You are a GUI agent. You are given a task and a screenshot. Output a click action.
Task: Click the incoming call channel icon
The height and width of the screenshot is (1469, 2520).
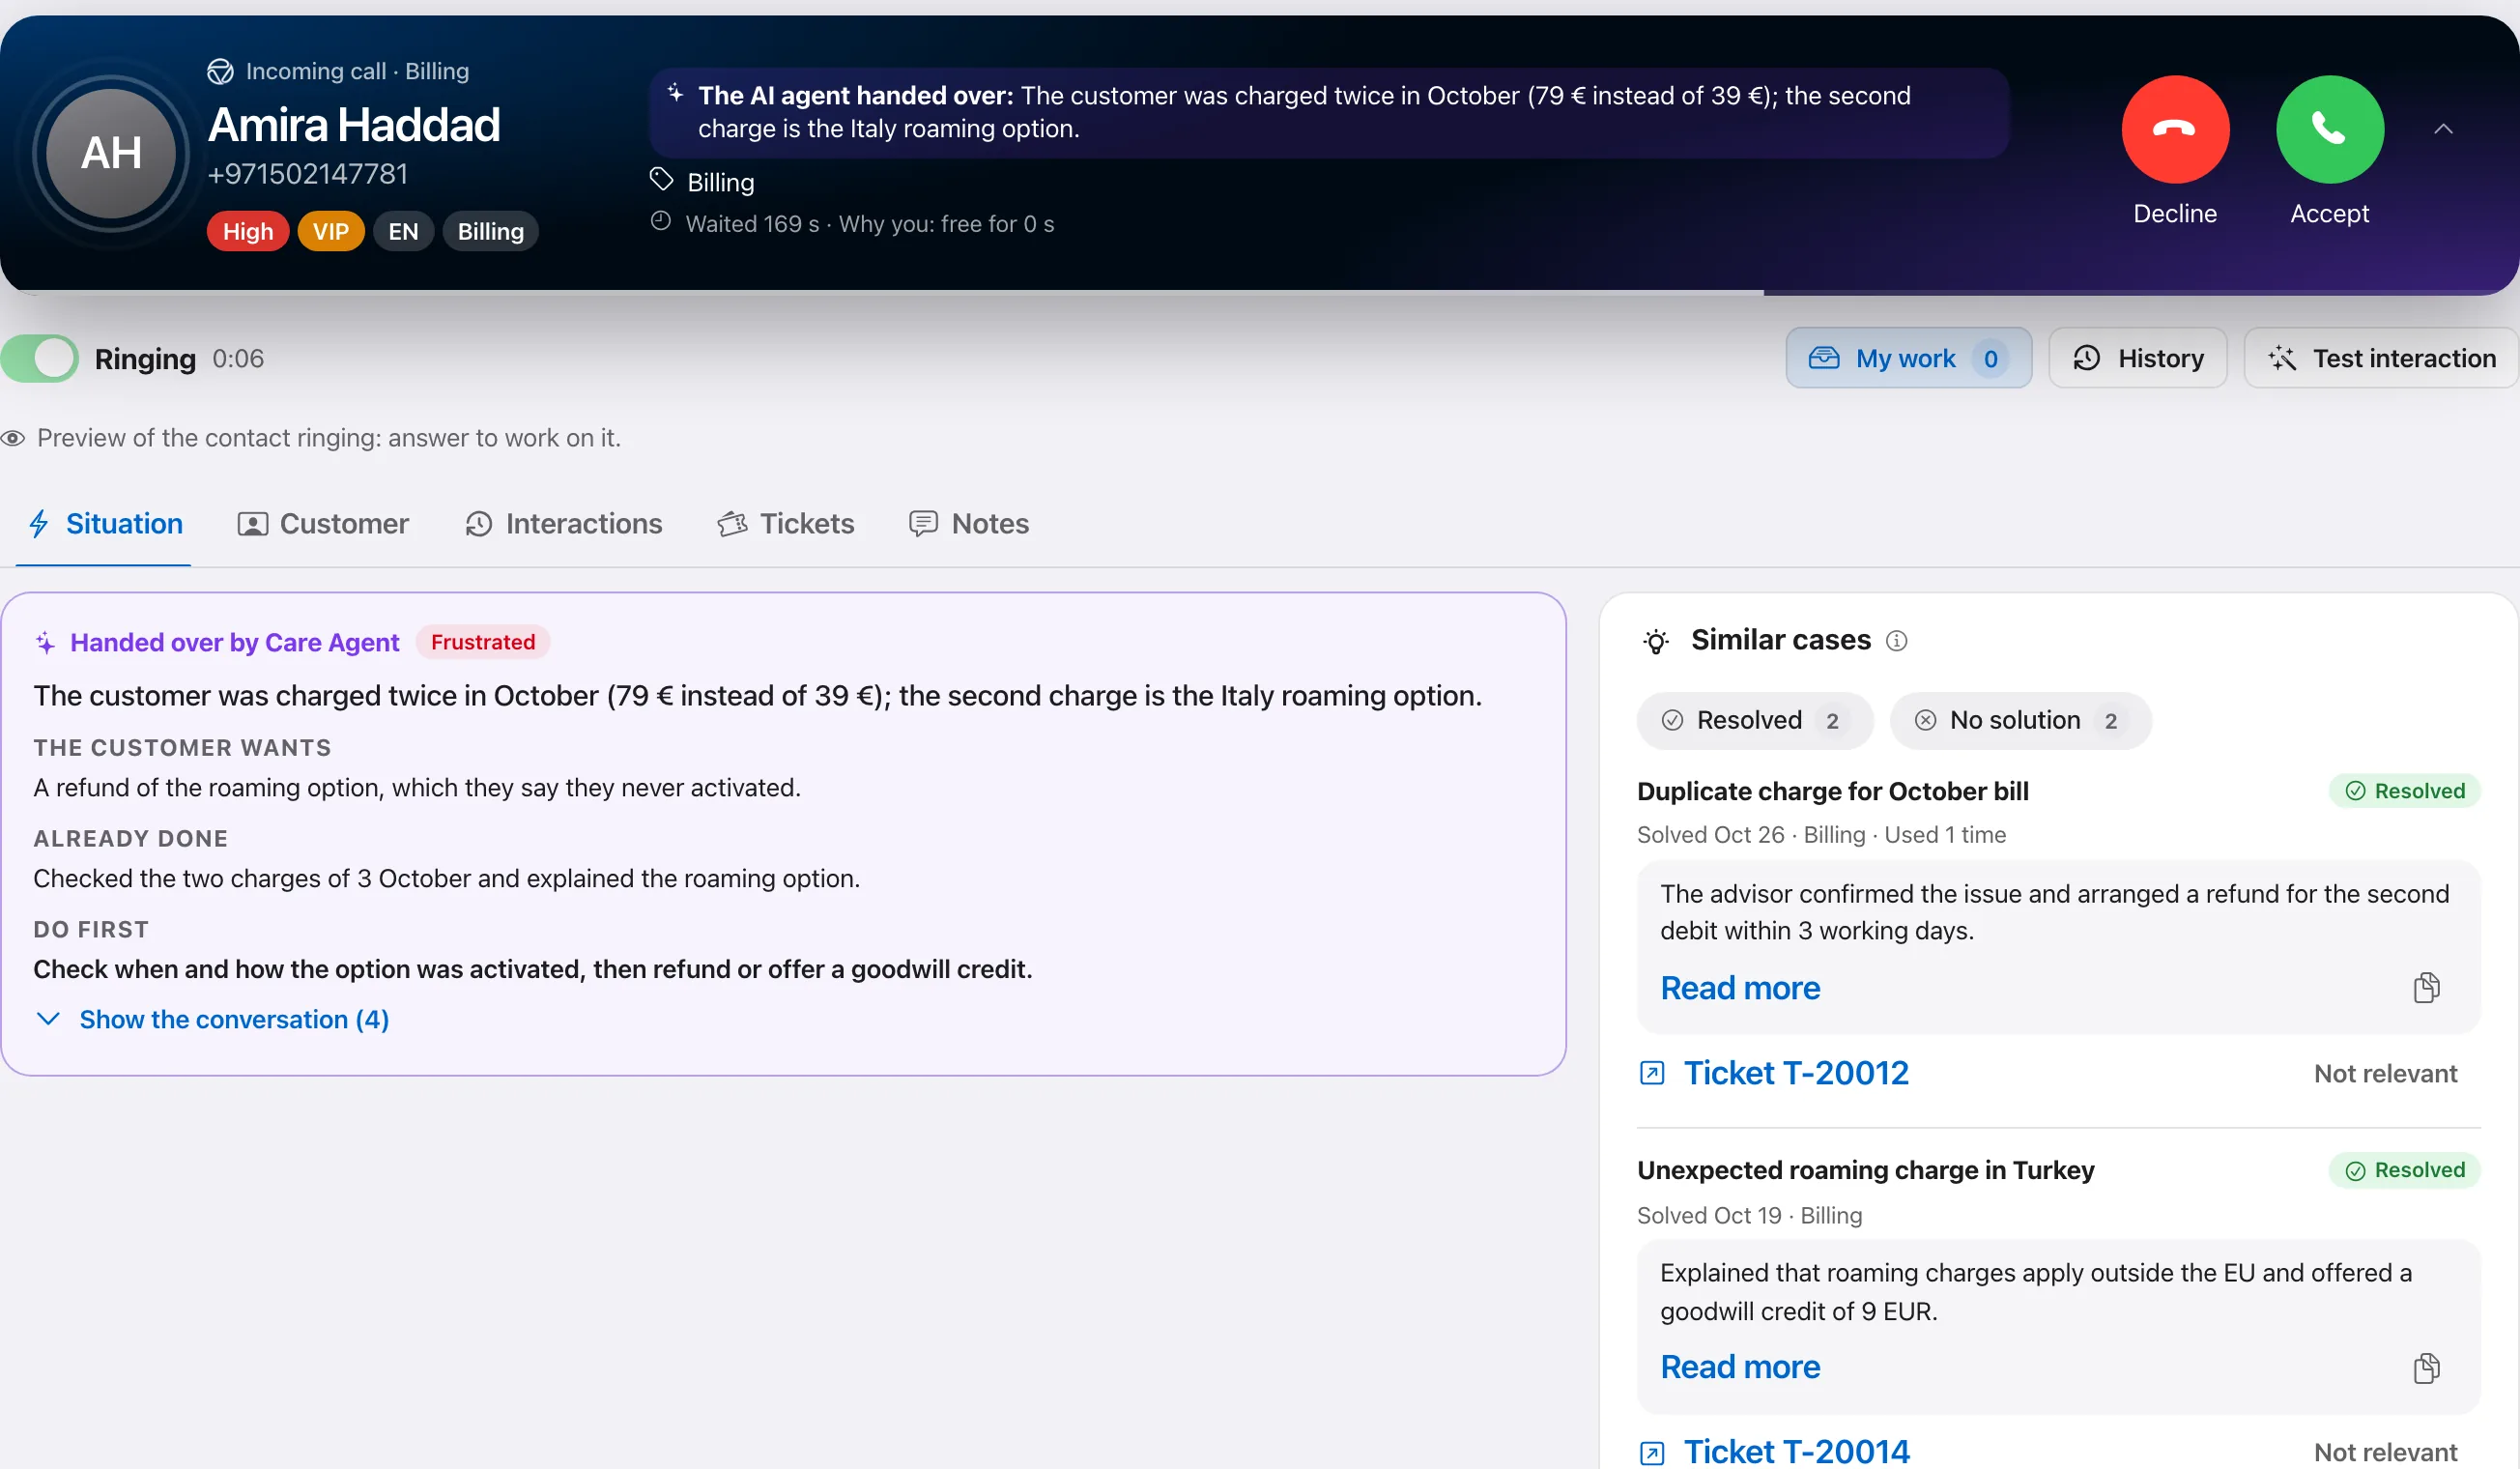[x=220, y=72]
